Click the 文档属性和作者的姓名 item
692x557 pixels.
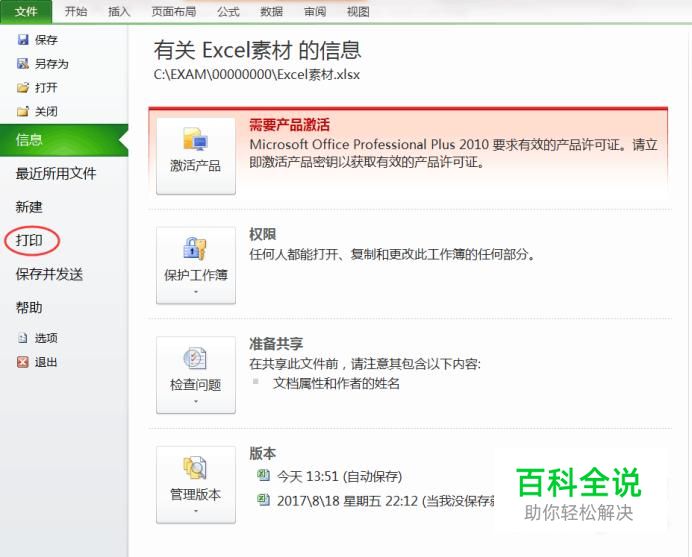coord(336,384)
